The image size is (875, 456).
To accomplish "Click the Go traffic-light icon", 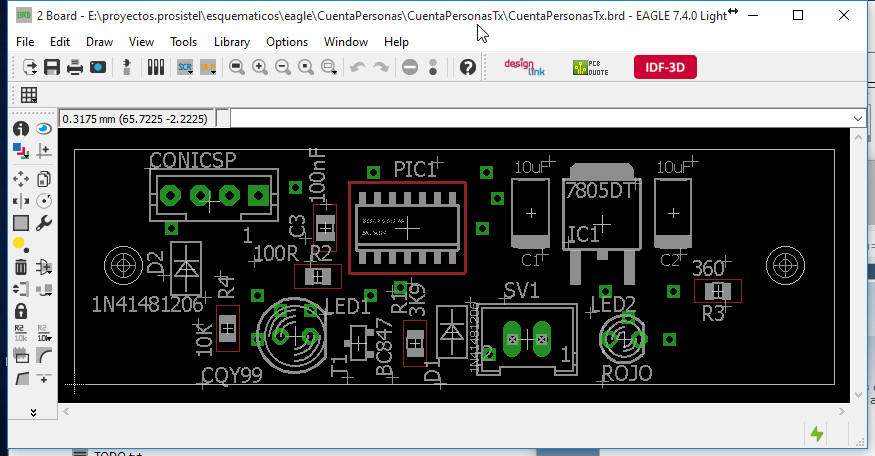I will [x=433, y=68].
